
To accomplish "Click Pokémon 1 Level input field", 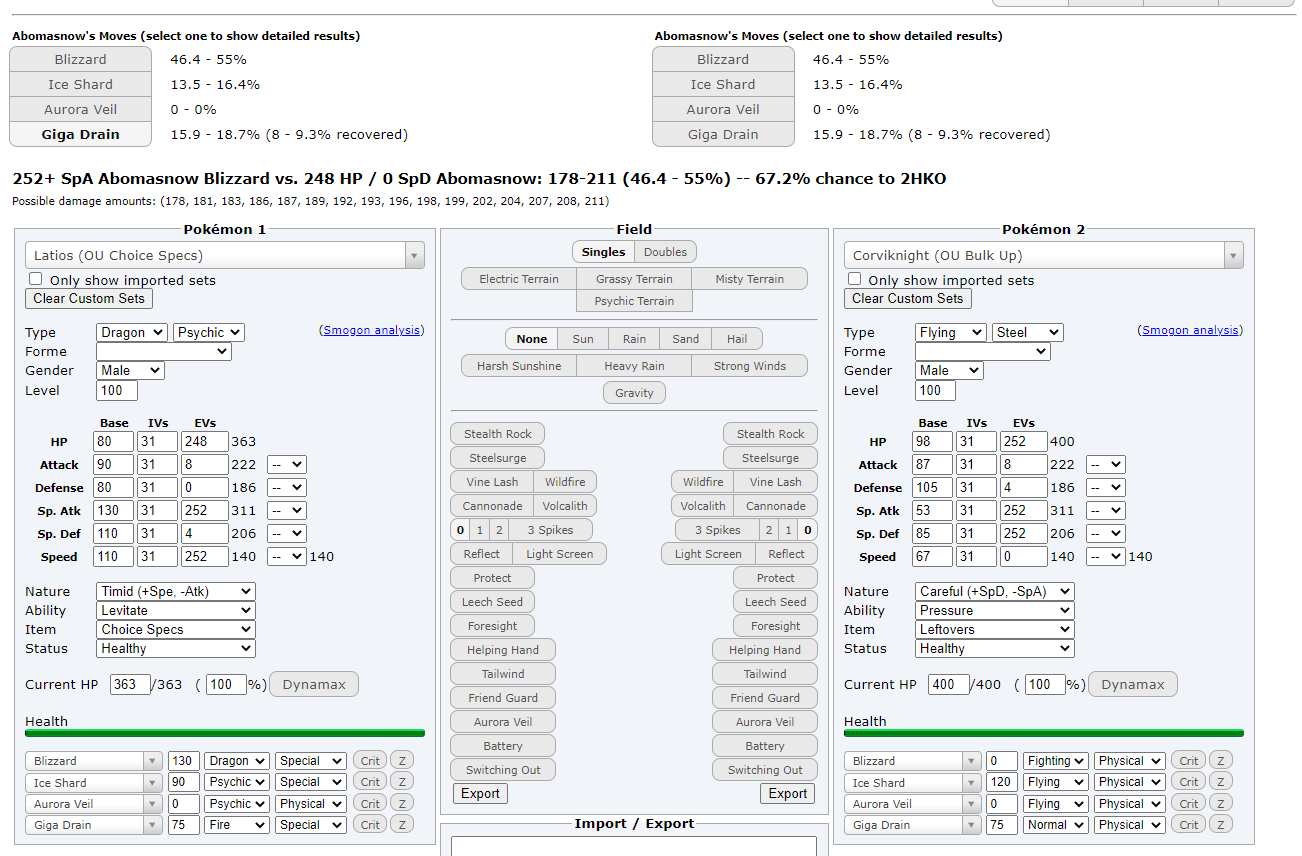I will [117, 390].
